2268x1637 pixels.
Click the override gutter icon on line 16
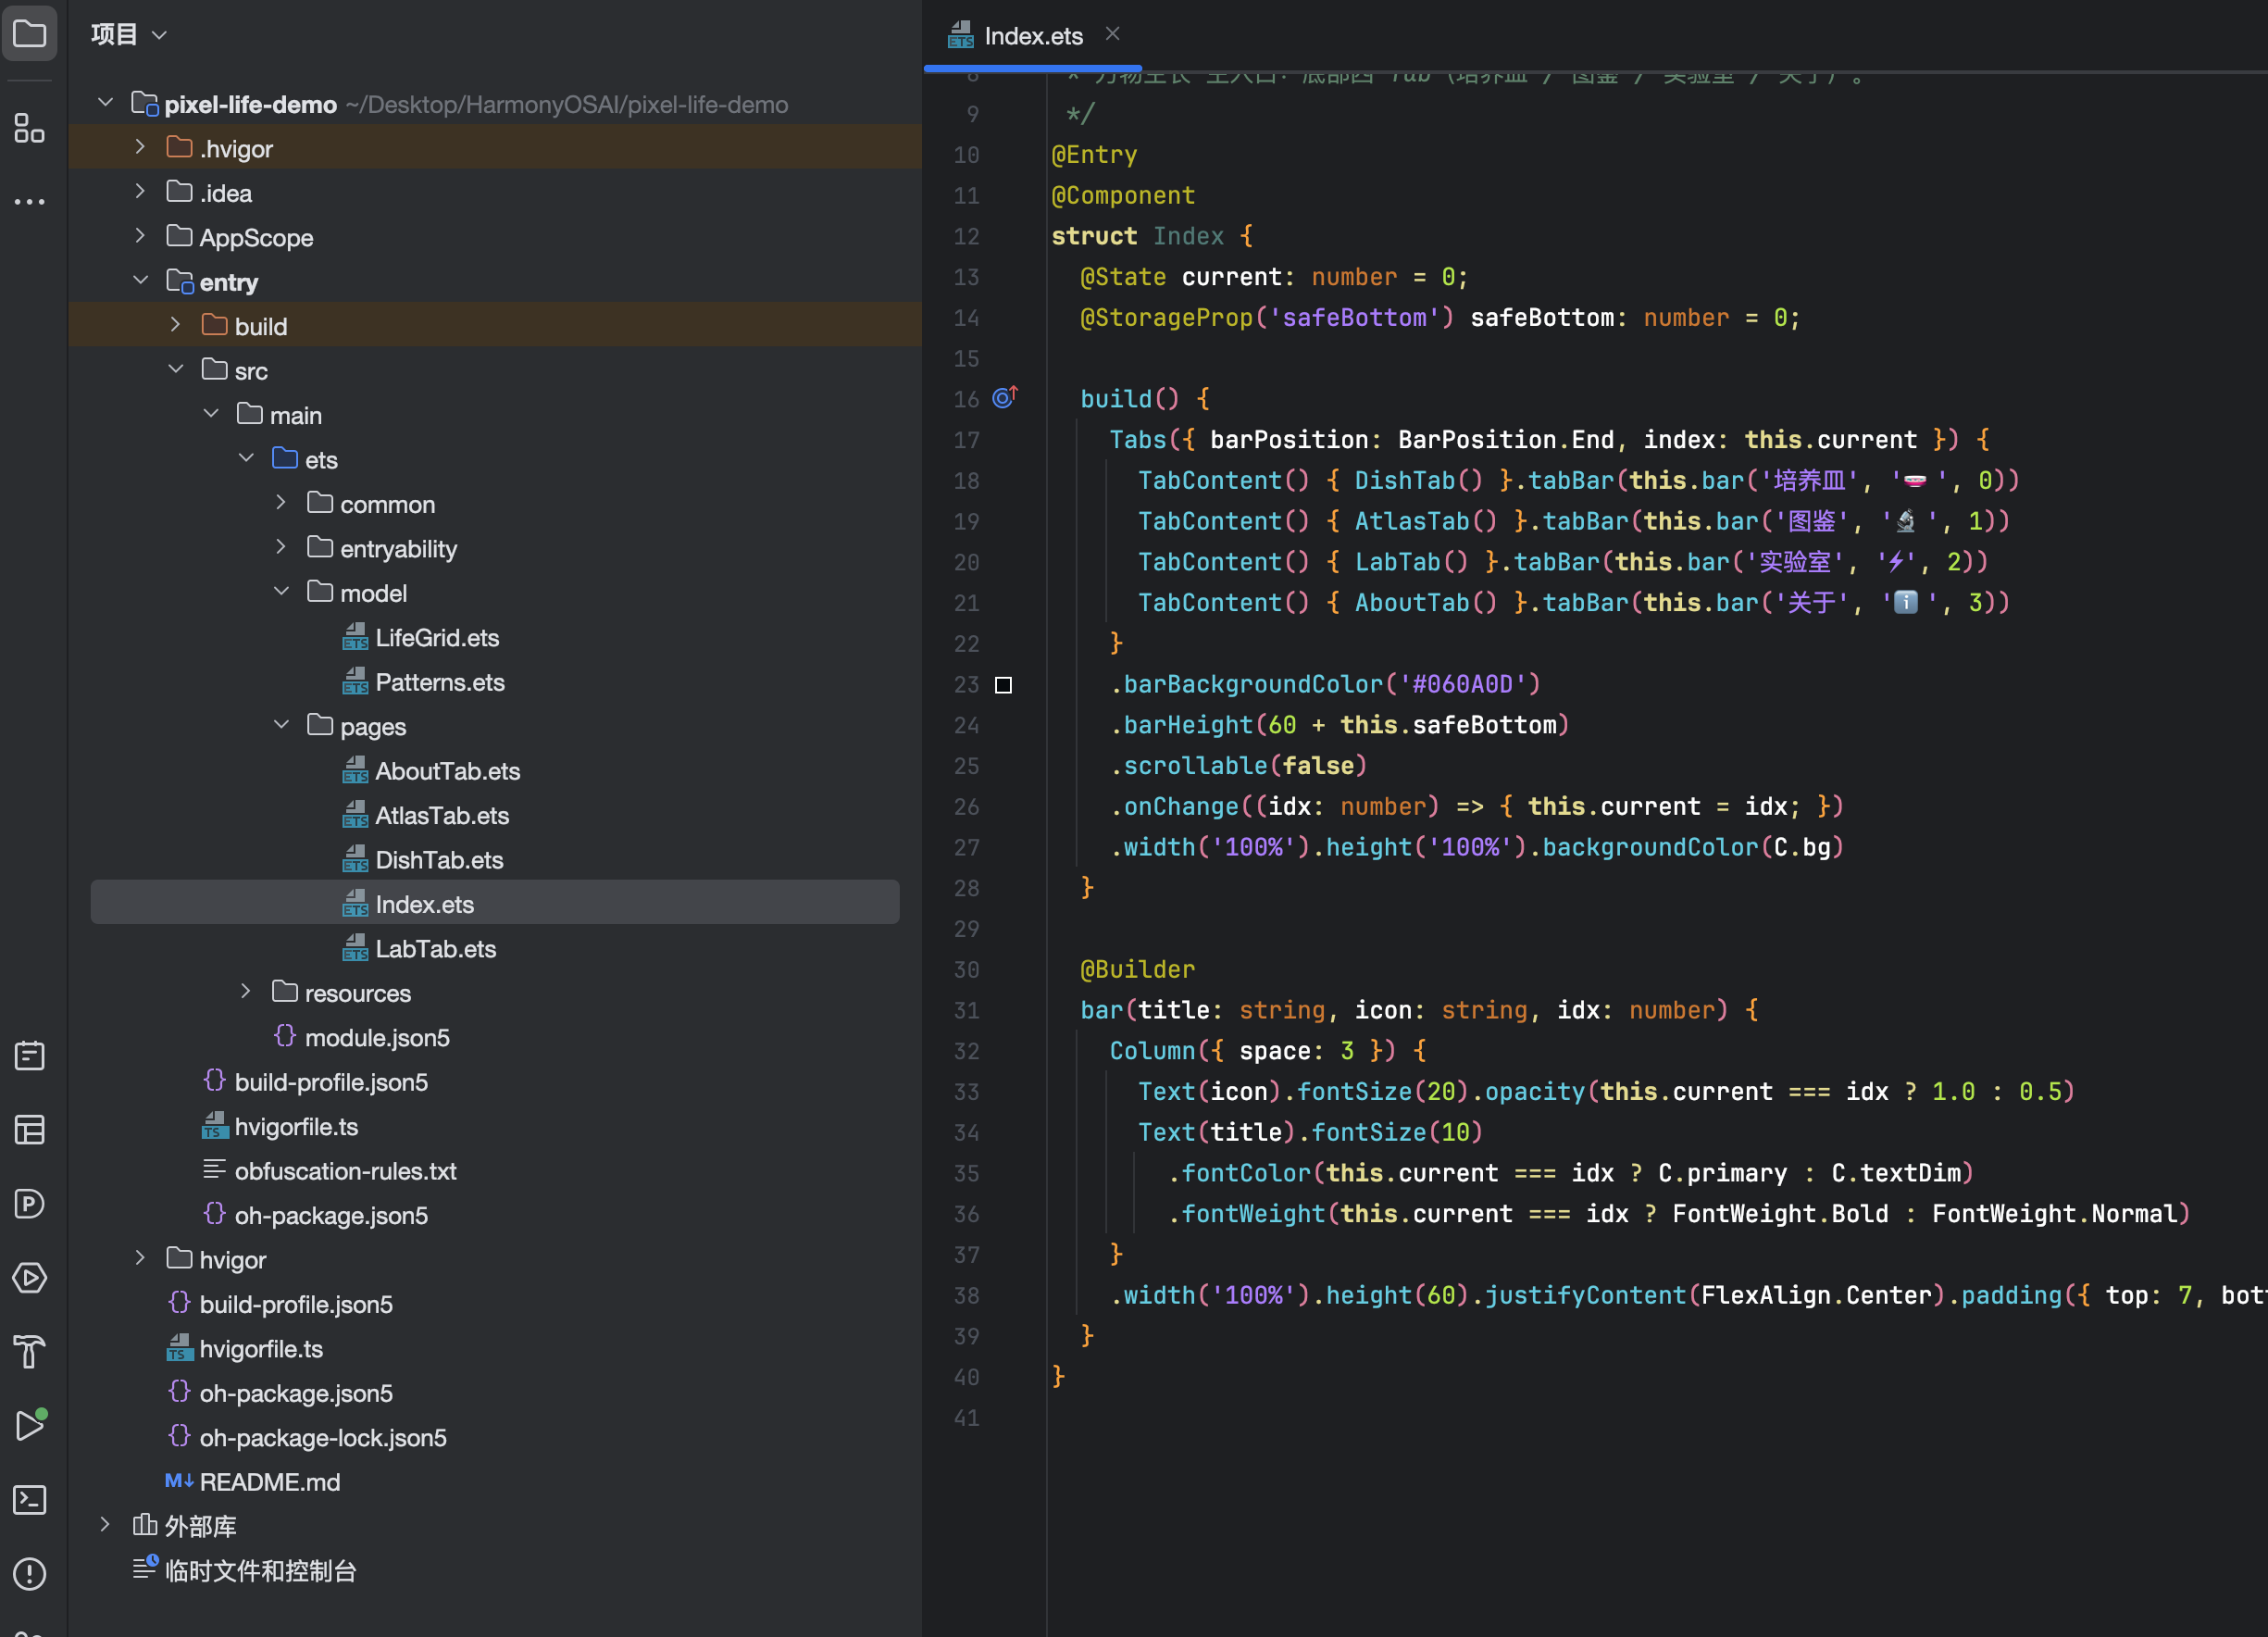[1005, 398]
